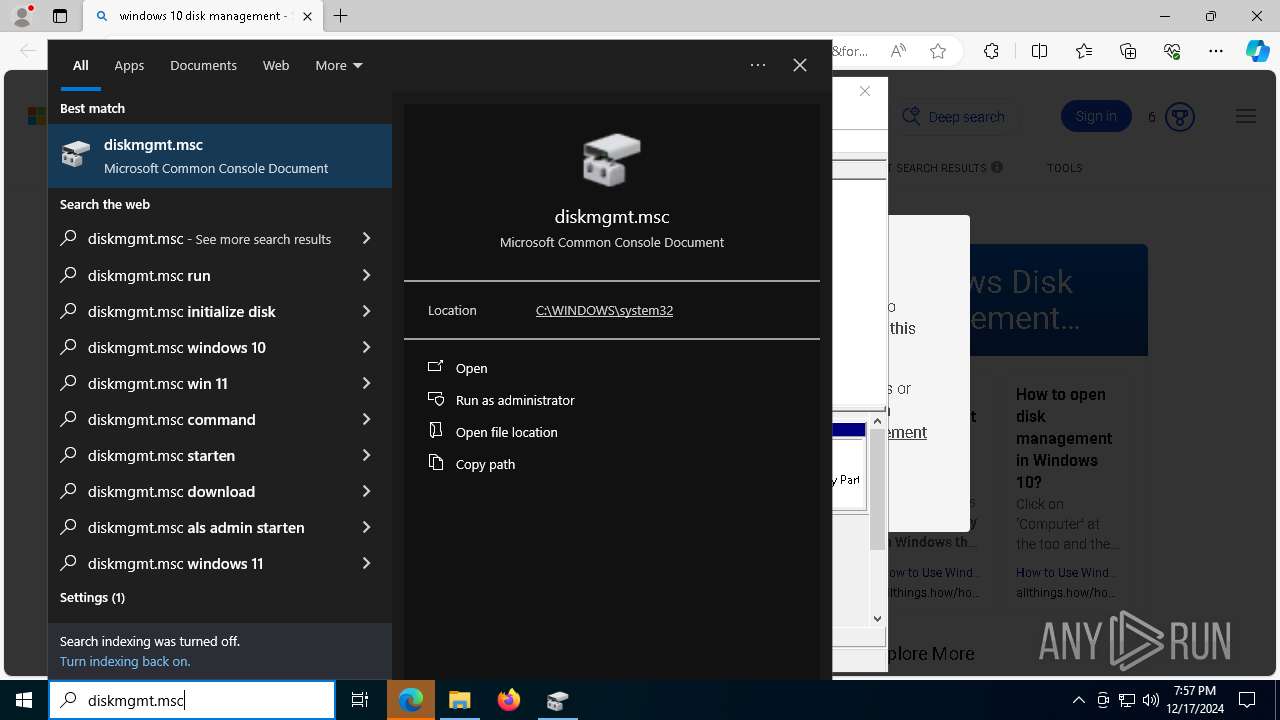1280x720 pixels.
Task: Open Browser essentials heart icon
Action: click(x=1172, y=51)
